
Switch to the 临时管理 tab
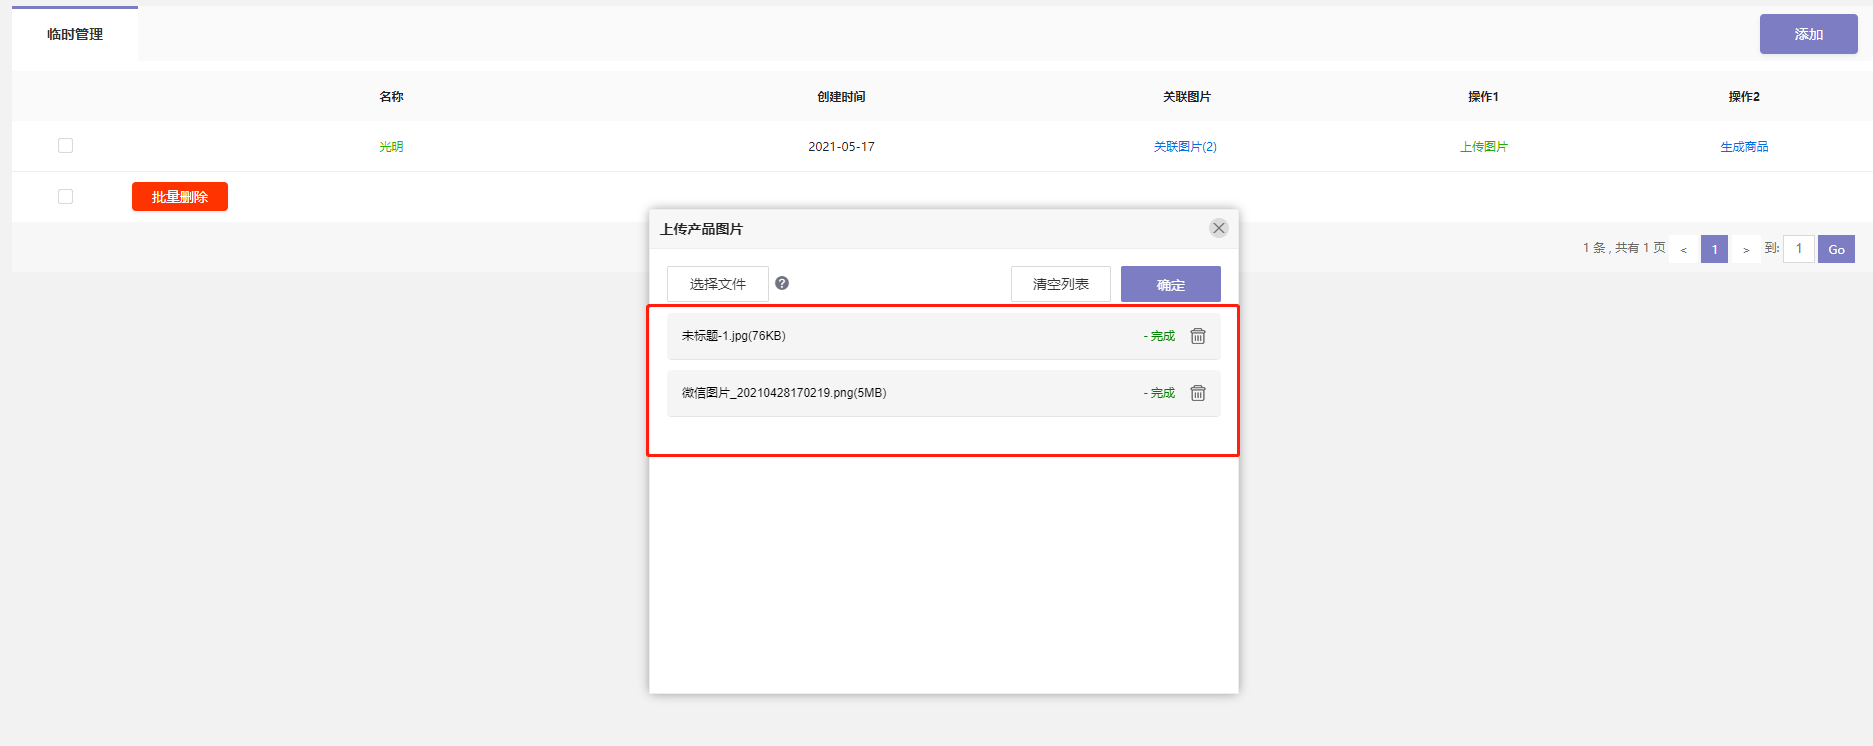[x=75, y=34]
